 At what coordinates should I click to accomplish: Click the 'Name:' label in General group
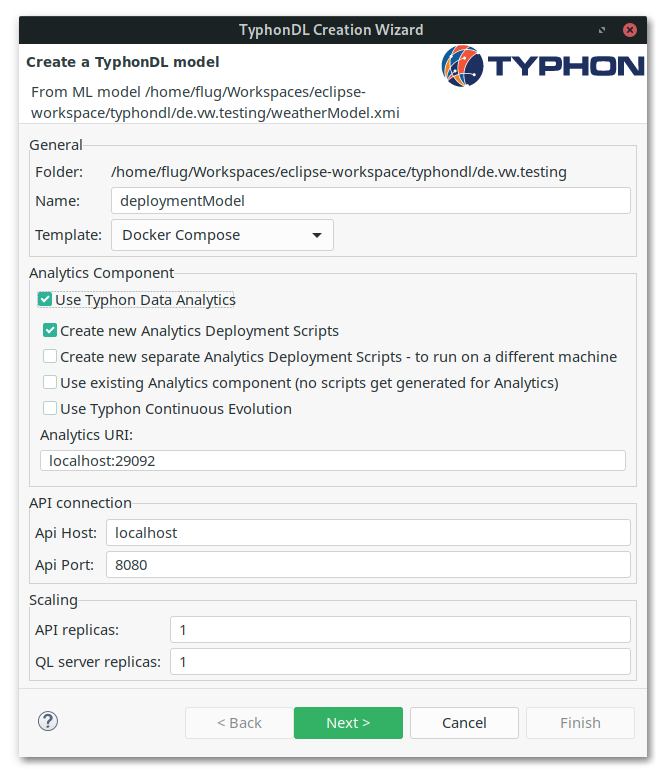pyautogui.click(x=57, y=201)
